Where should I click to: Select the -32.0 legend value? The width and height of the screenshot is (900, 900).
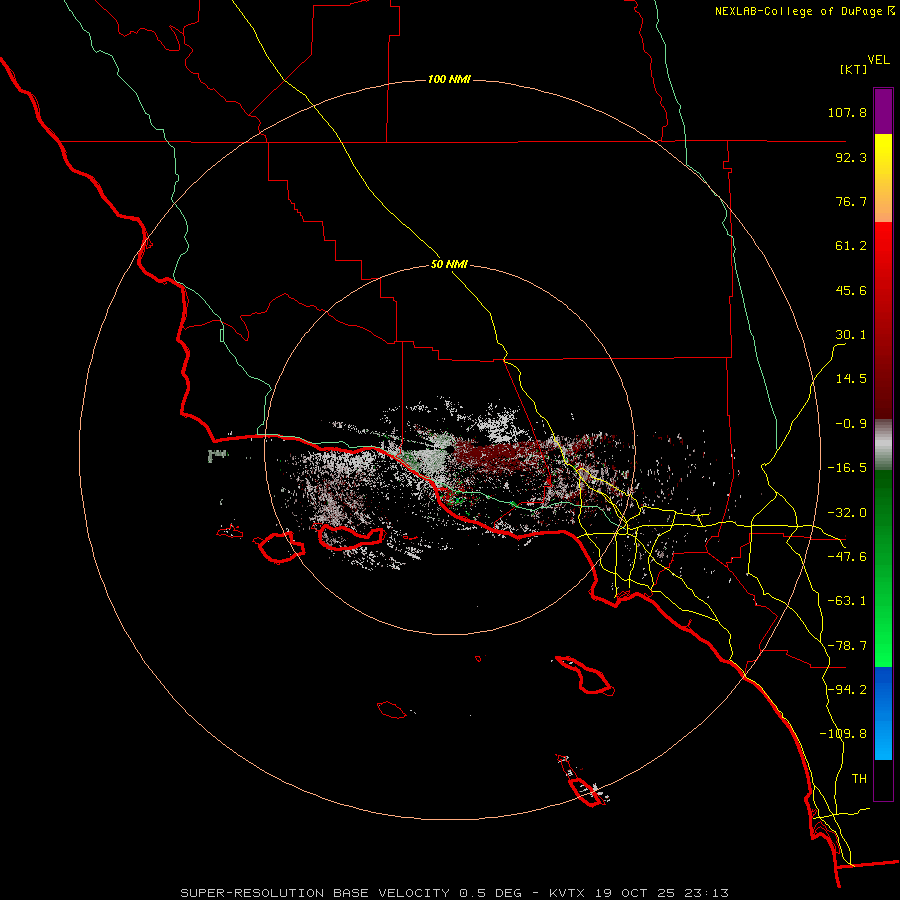(x=847, y=513)
